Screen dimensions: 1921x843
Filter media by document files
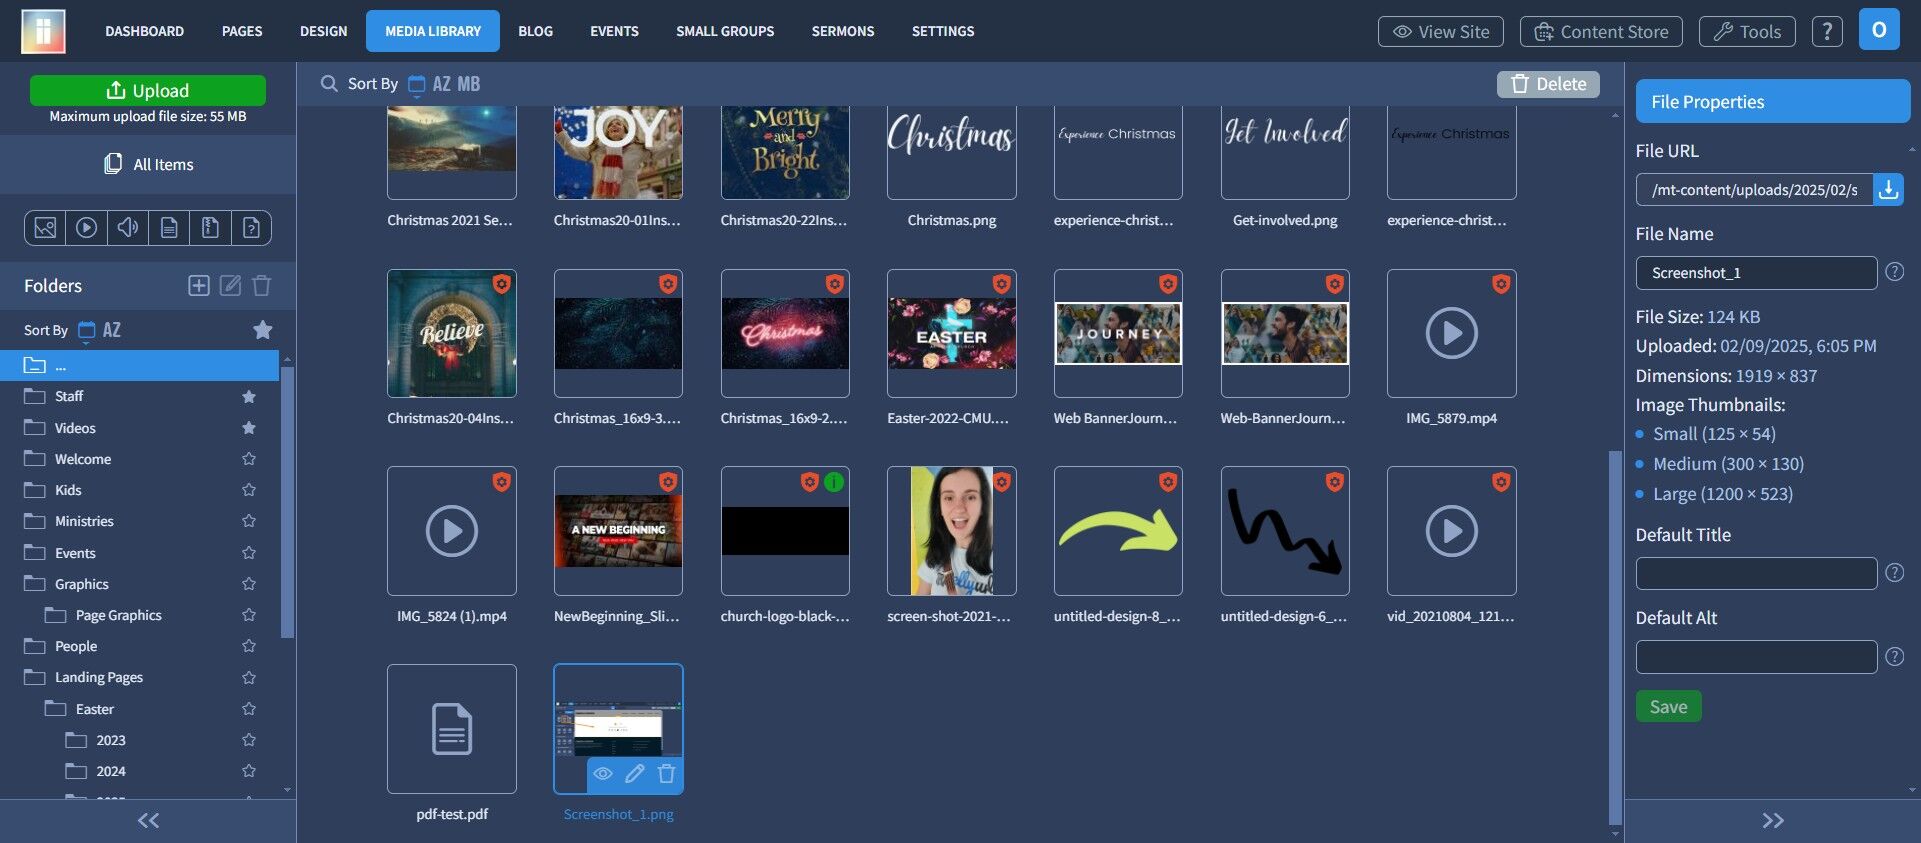coord(169,228)
